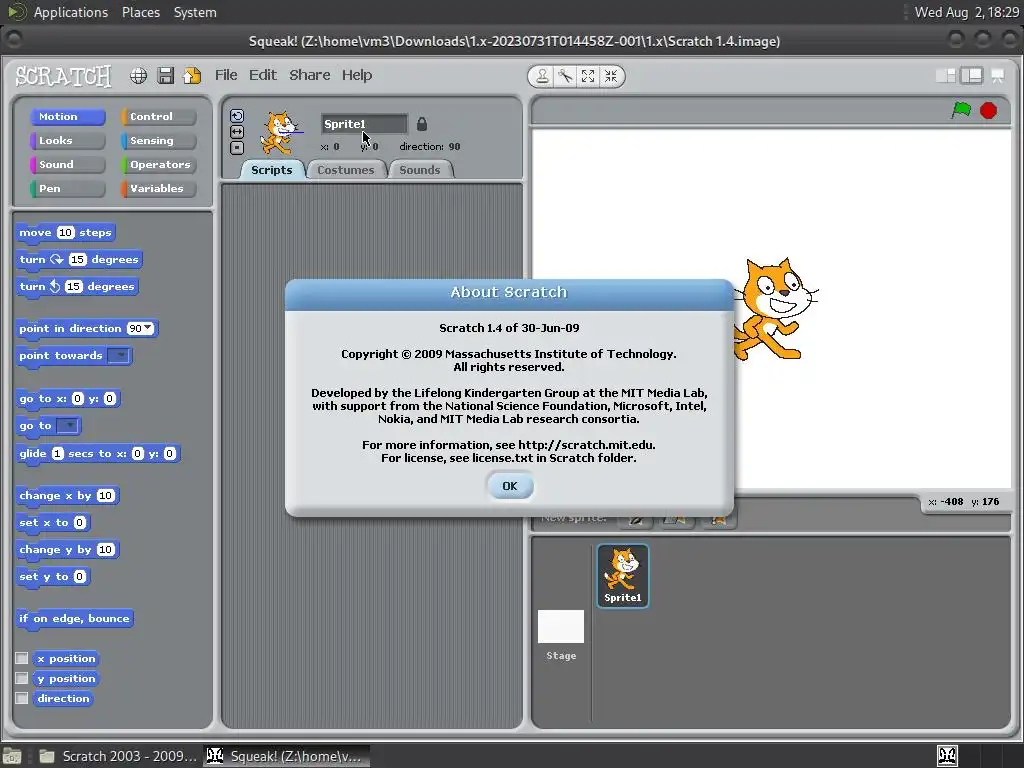Image resolution: width=1024 pixels, height=768 pixels.
Task: Open the go to target dropdown
Action: pos(67,426)
